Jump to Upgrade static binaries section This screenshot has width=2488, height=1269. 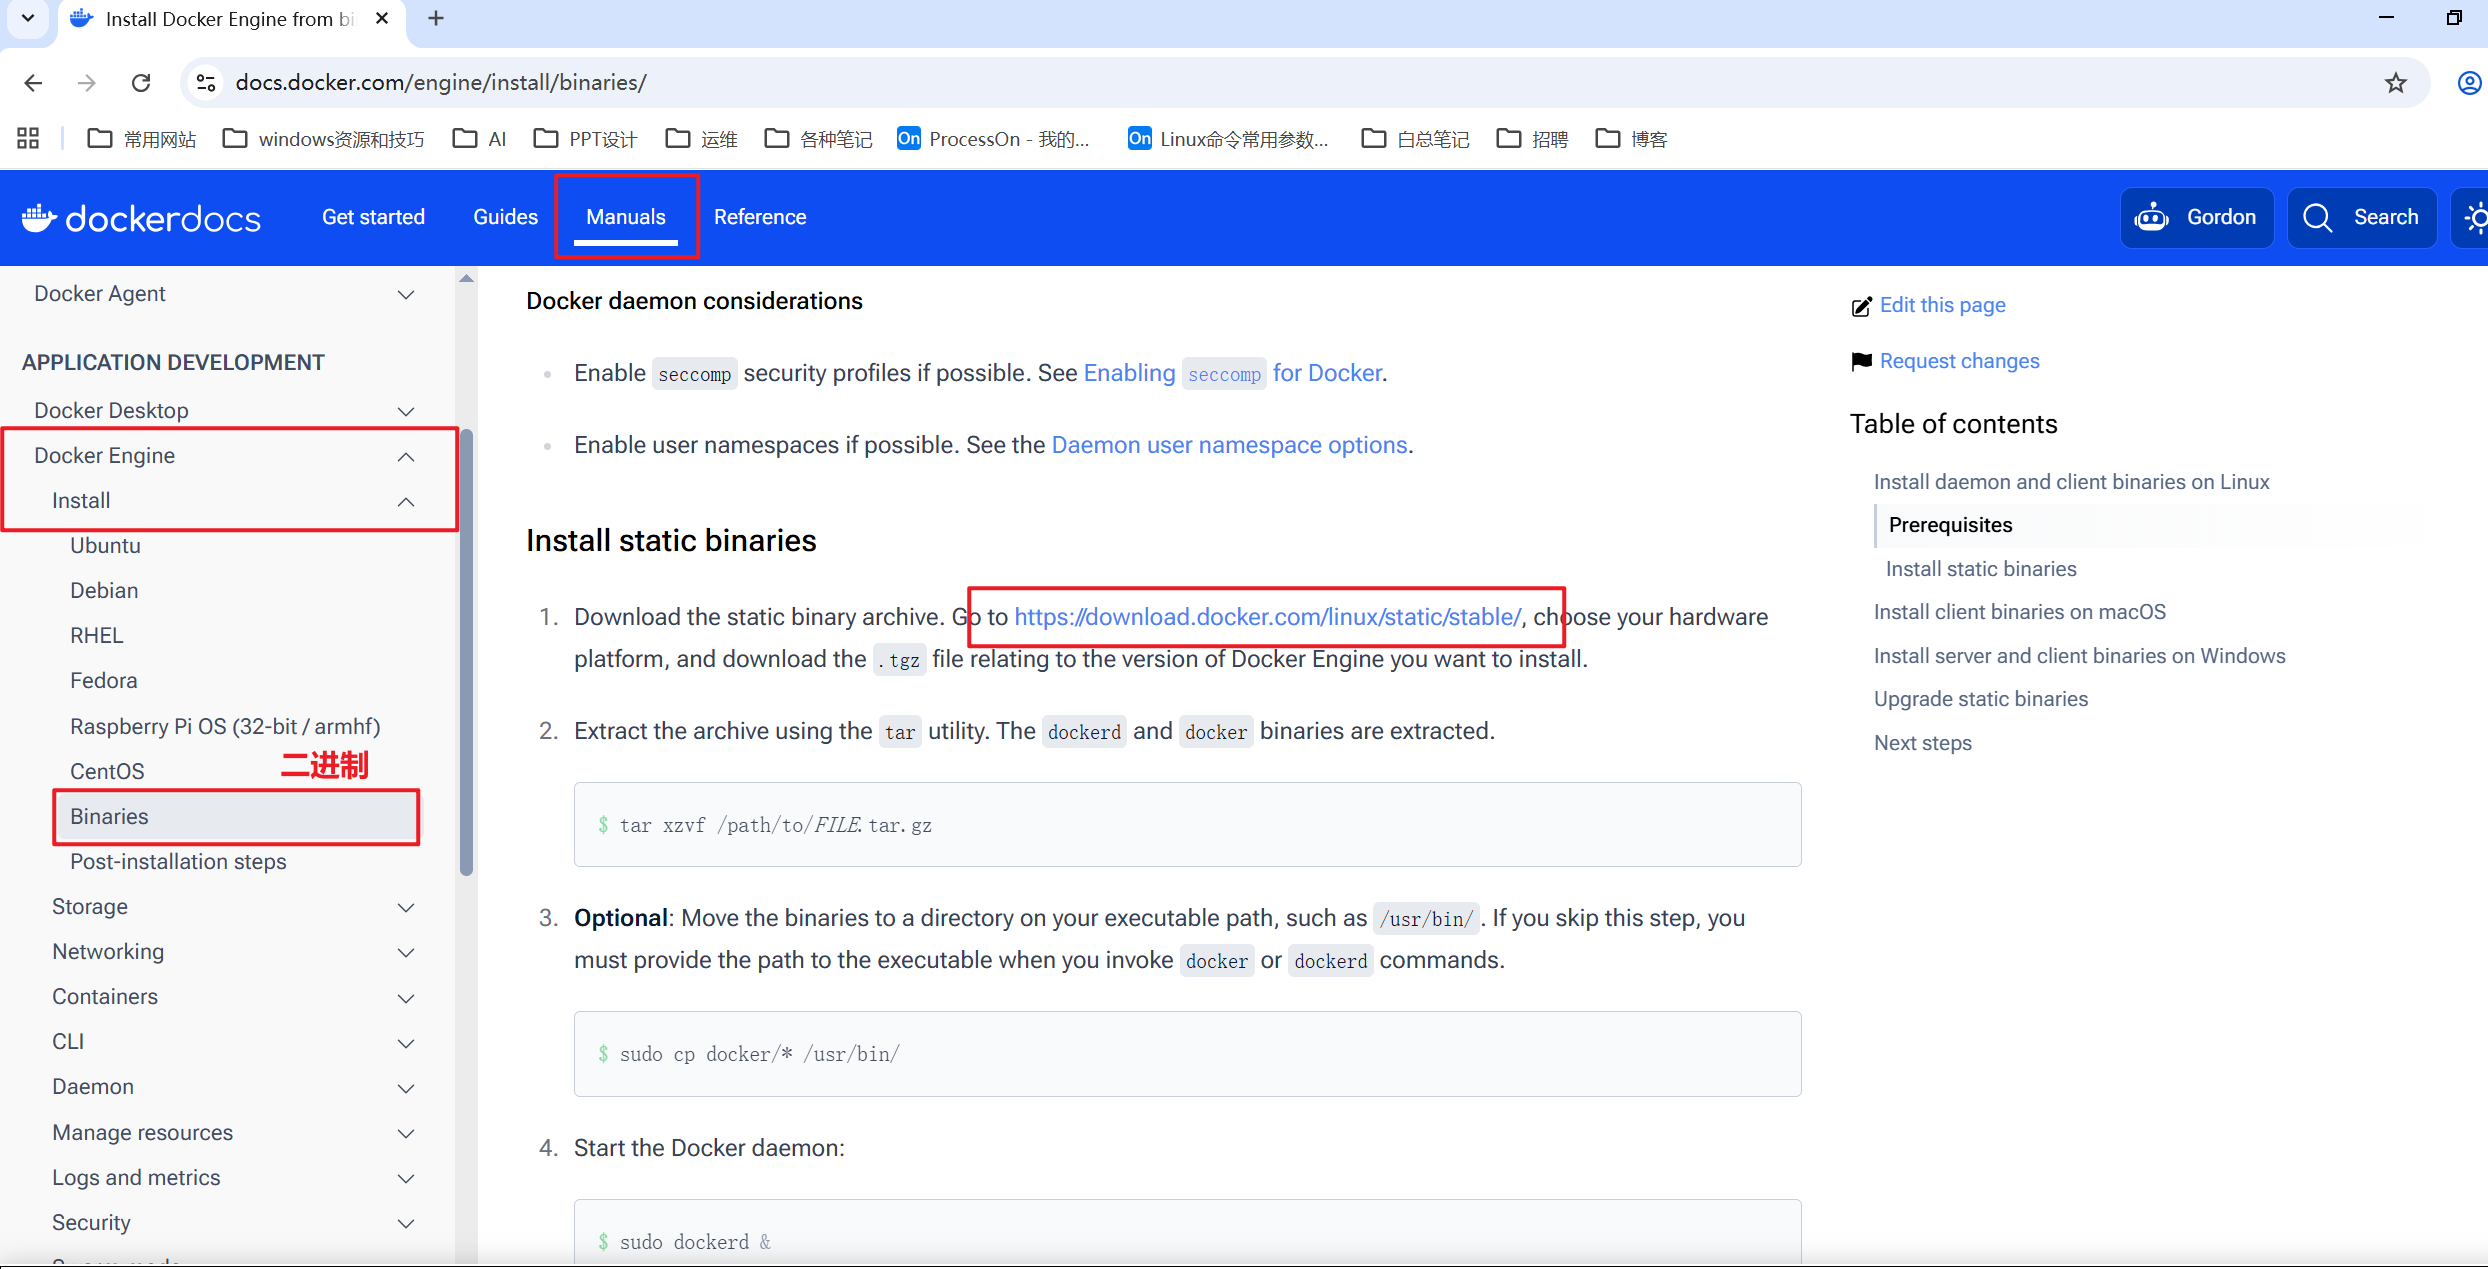coord(1981,699)
